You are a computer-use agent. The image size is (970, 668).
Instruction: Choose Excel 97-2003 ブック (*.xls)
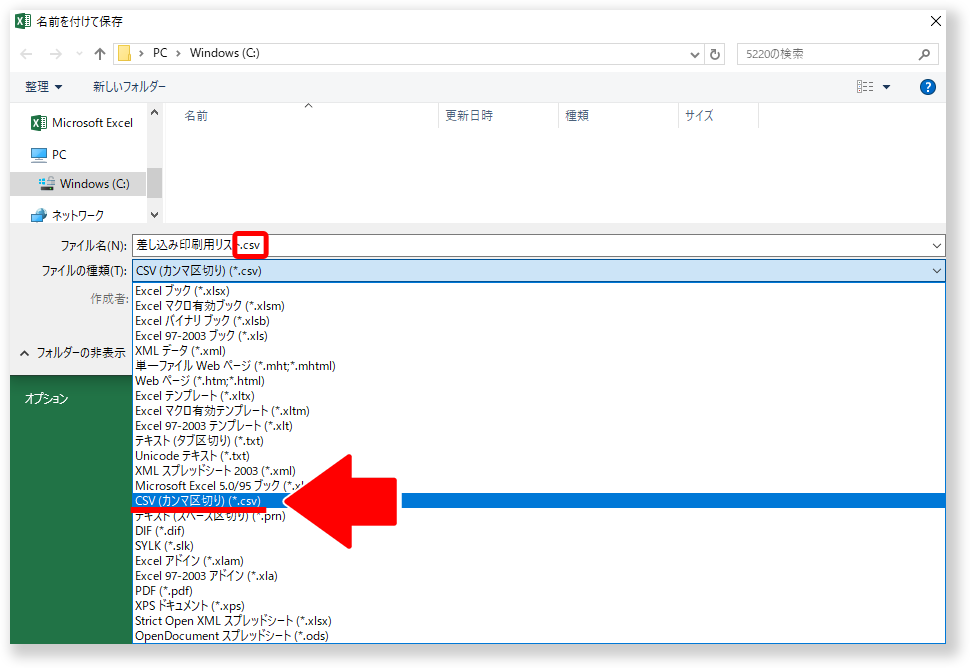(x=539, y=336)
